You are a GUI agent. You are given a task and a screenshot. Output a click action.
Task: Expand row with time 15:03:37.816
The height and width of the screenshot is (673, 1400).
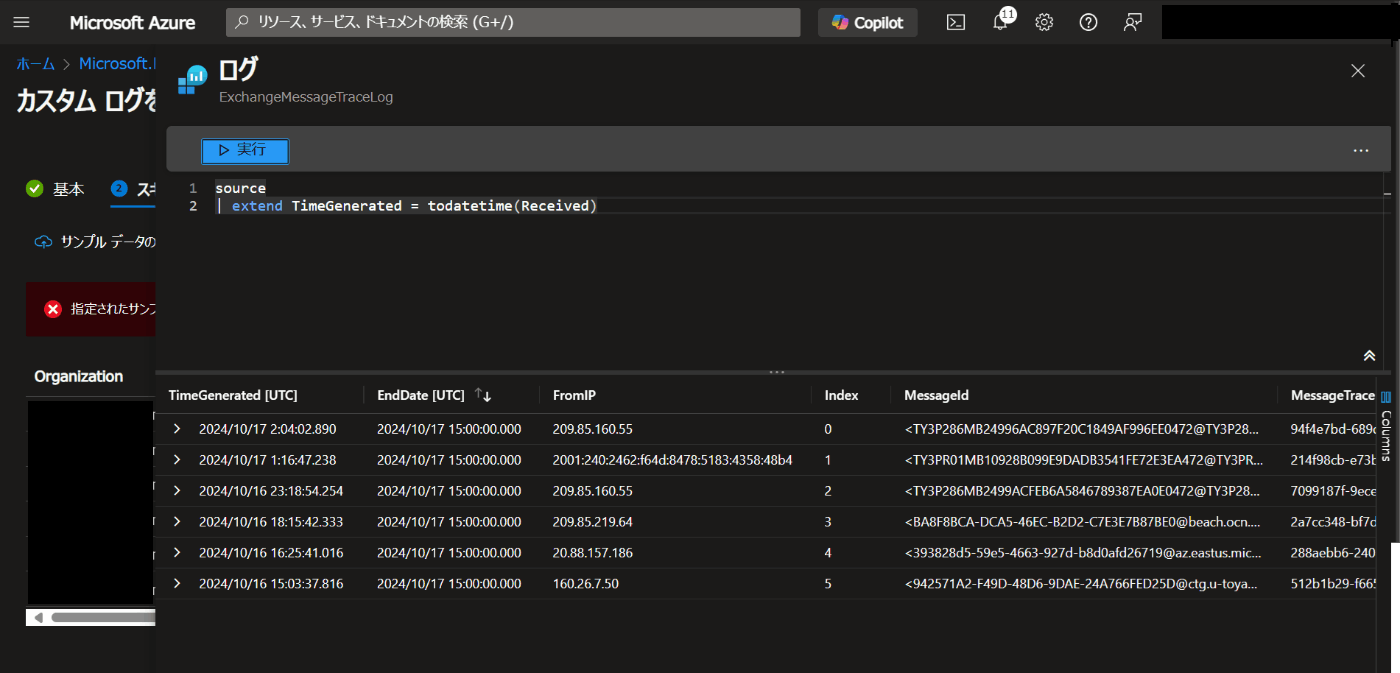(x=177, y=584)
